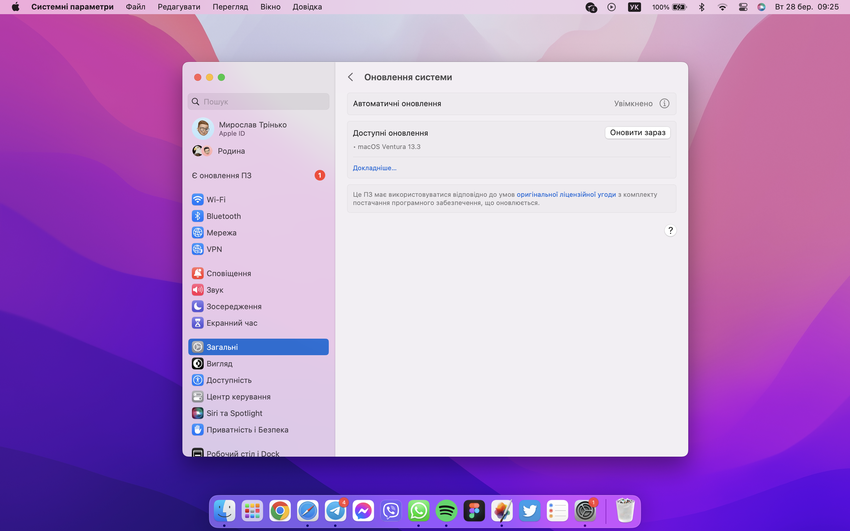Go back using the chevron arrow
This screenshot has width=850, height=531.
351,77
